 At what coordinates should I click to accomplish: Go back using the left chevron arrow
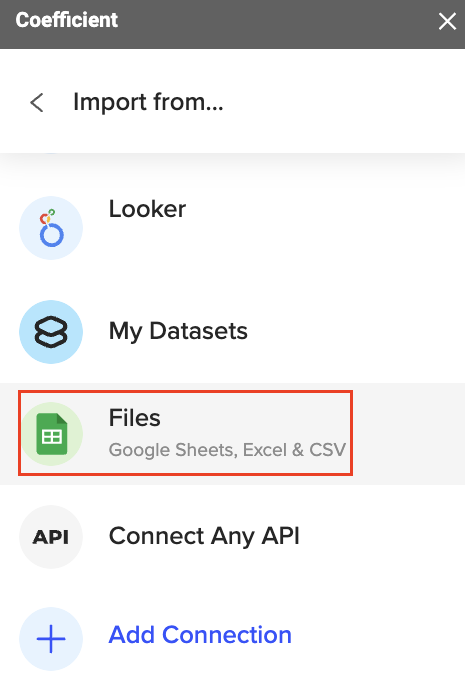tap(37, 102)
